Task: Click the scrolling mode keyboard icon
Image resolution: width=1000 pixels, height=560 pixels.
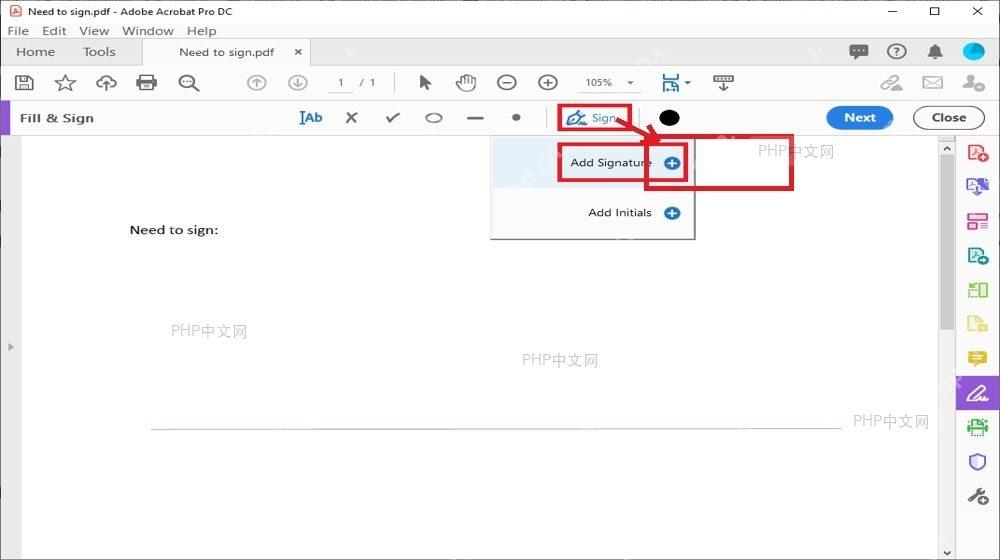Action: (x=723, y=83)
